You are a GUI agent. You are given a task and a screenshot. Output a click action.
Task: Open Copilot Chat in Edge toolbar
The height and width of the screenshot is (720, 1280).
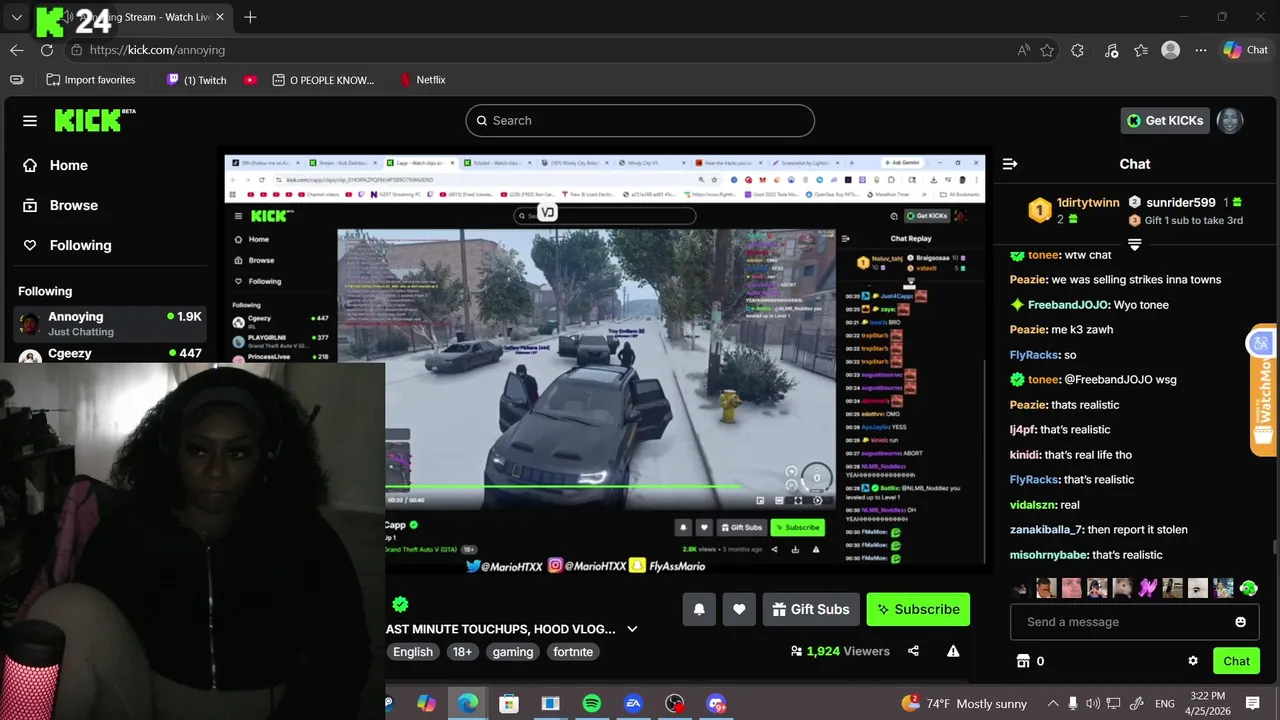click(1246, 50)
